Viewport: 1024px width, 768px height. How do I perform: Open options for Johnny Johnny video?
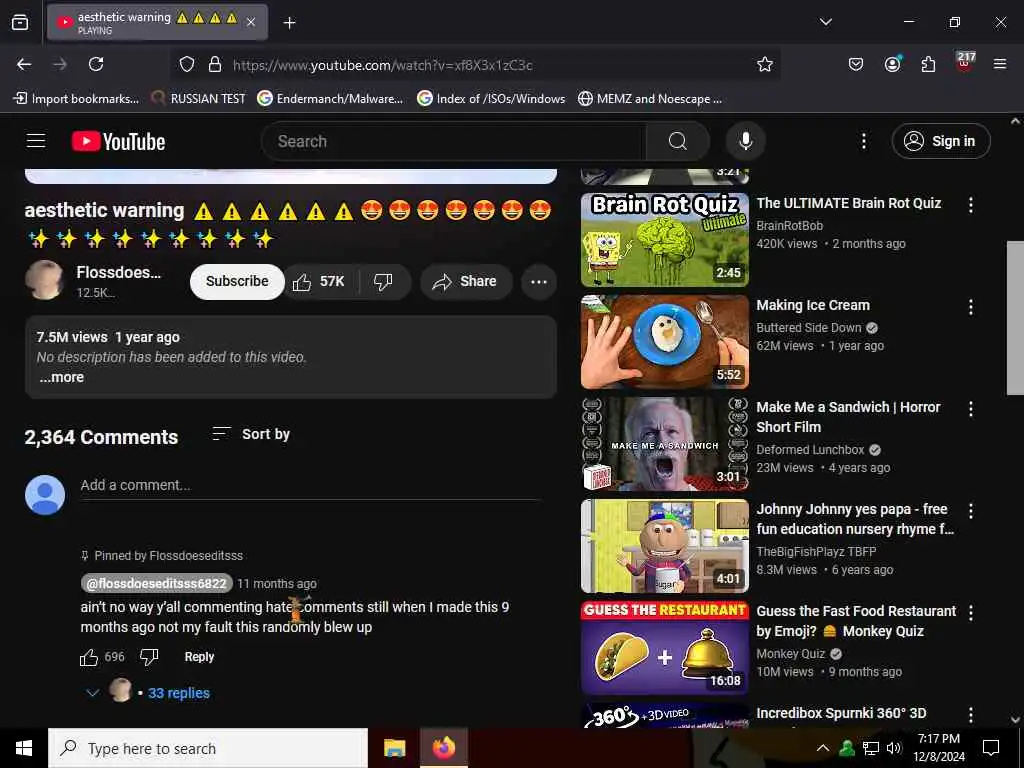tap(970, 511)
